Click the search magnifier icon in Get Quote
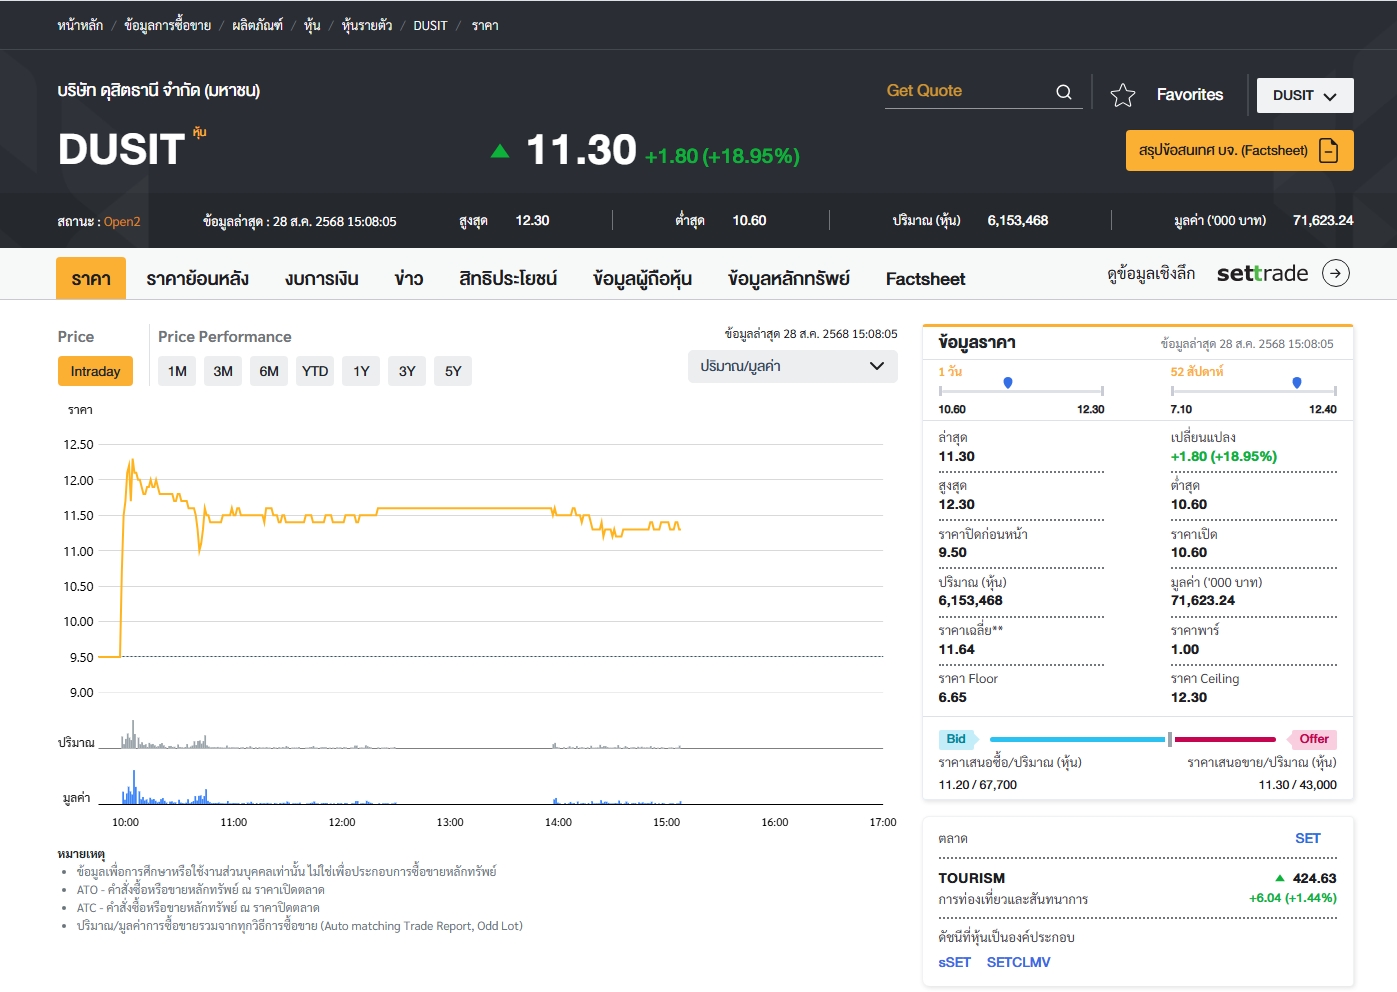The height and width of the screenshot is (992, 1397). click(x=1064, y=92)
